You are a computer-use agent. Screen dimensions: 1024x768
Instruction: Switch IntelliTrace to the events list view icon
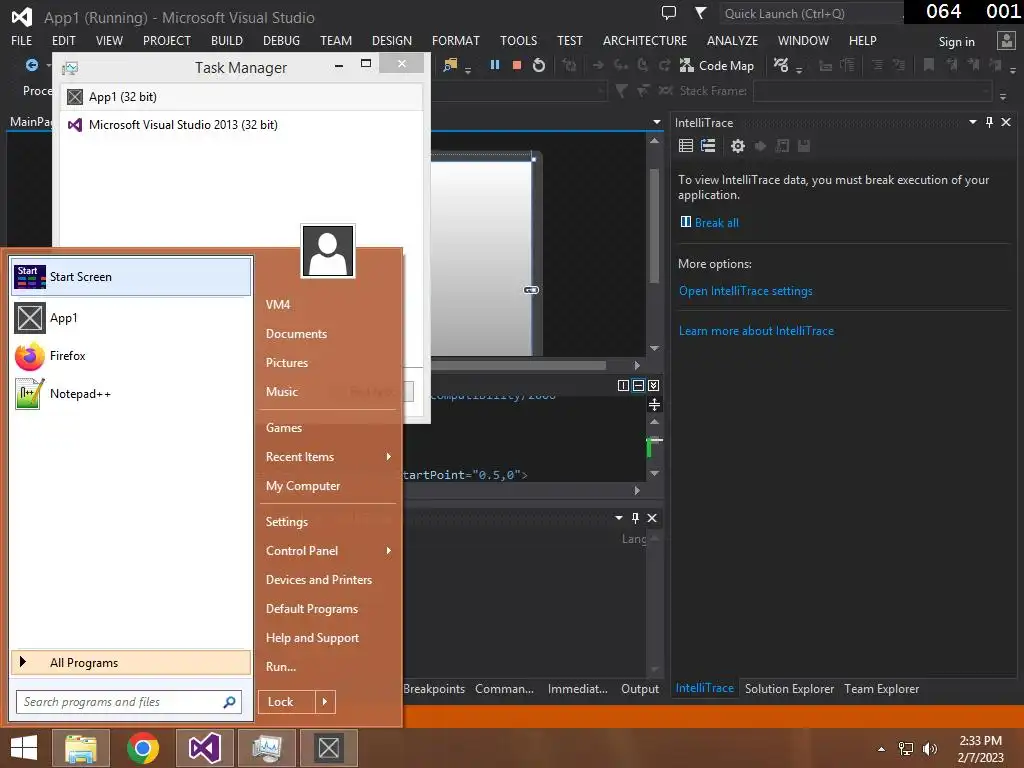[x=686, y=146]
